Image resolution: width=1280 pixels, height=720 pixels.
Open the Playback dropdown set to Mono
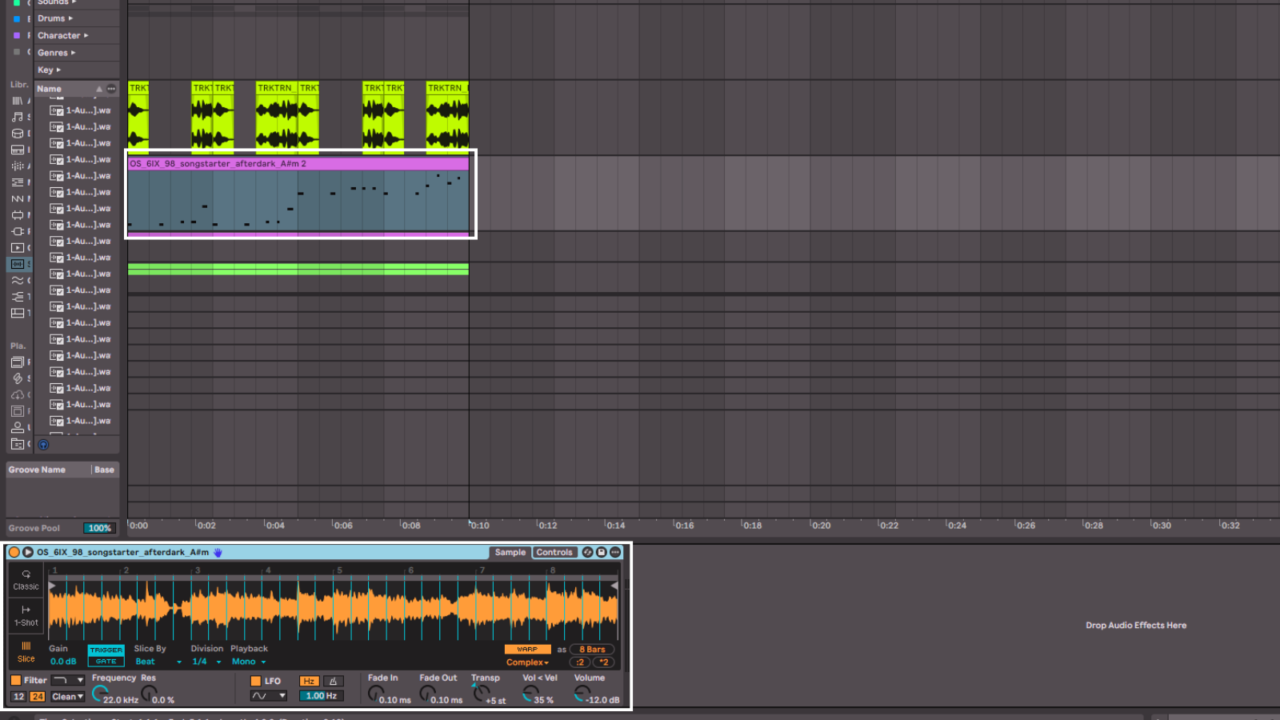pyautogui.click(x=249, y=661)
